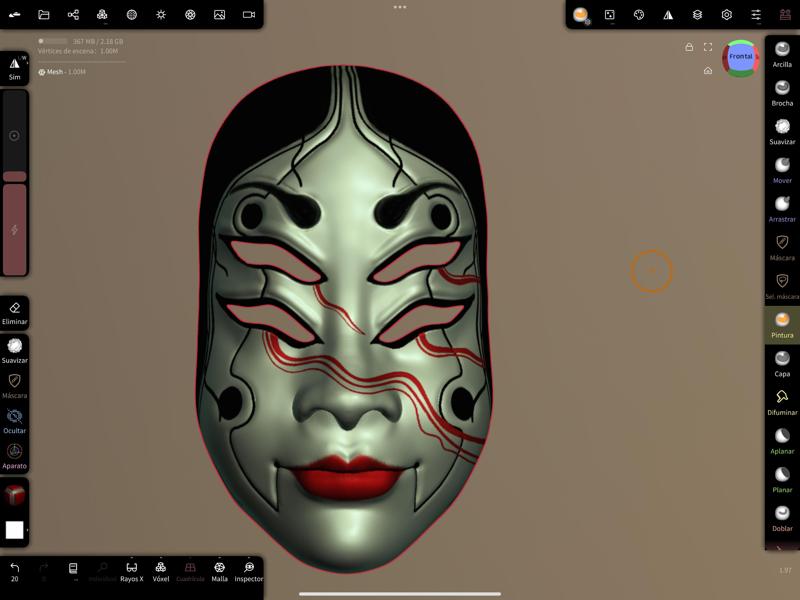Open the Post Process aperture menu
The image size is (800, 600).
pyautogui.click(x=190, y=15)
